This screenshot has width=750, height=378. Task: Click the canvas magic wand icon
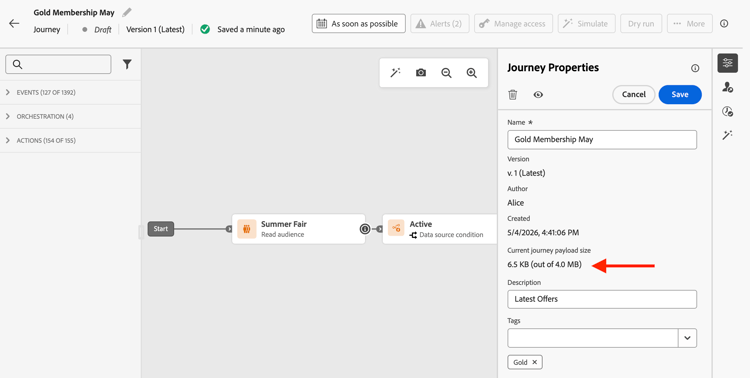pyautogui.click(x=395, y=73)
